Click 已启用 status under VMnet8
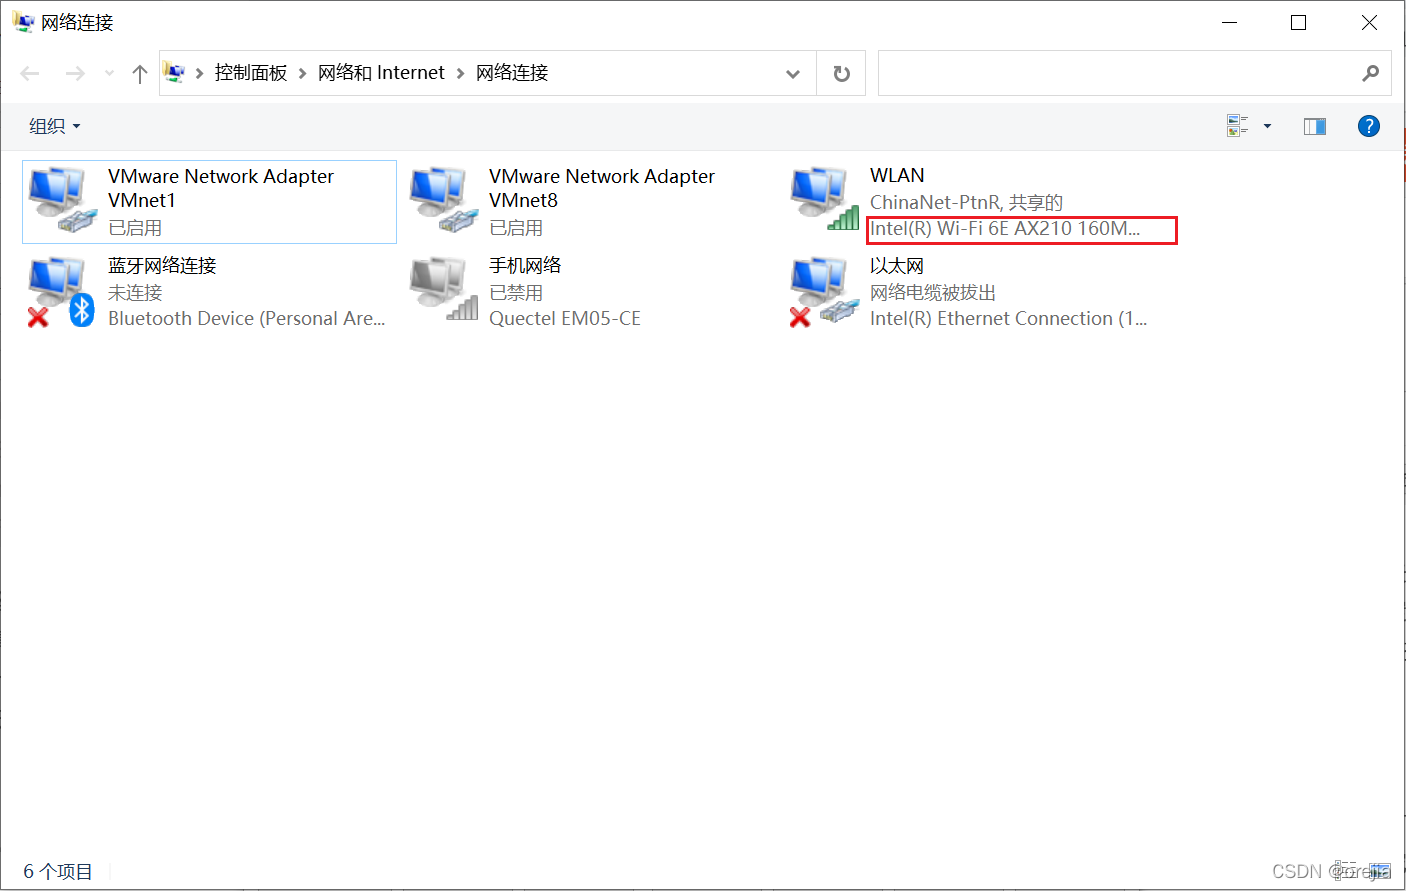Image resolution: width=1406 pixels, height=891 pixels. pyautogui.click(x=516, y=228)
